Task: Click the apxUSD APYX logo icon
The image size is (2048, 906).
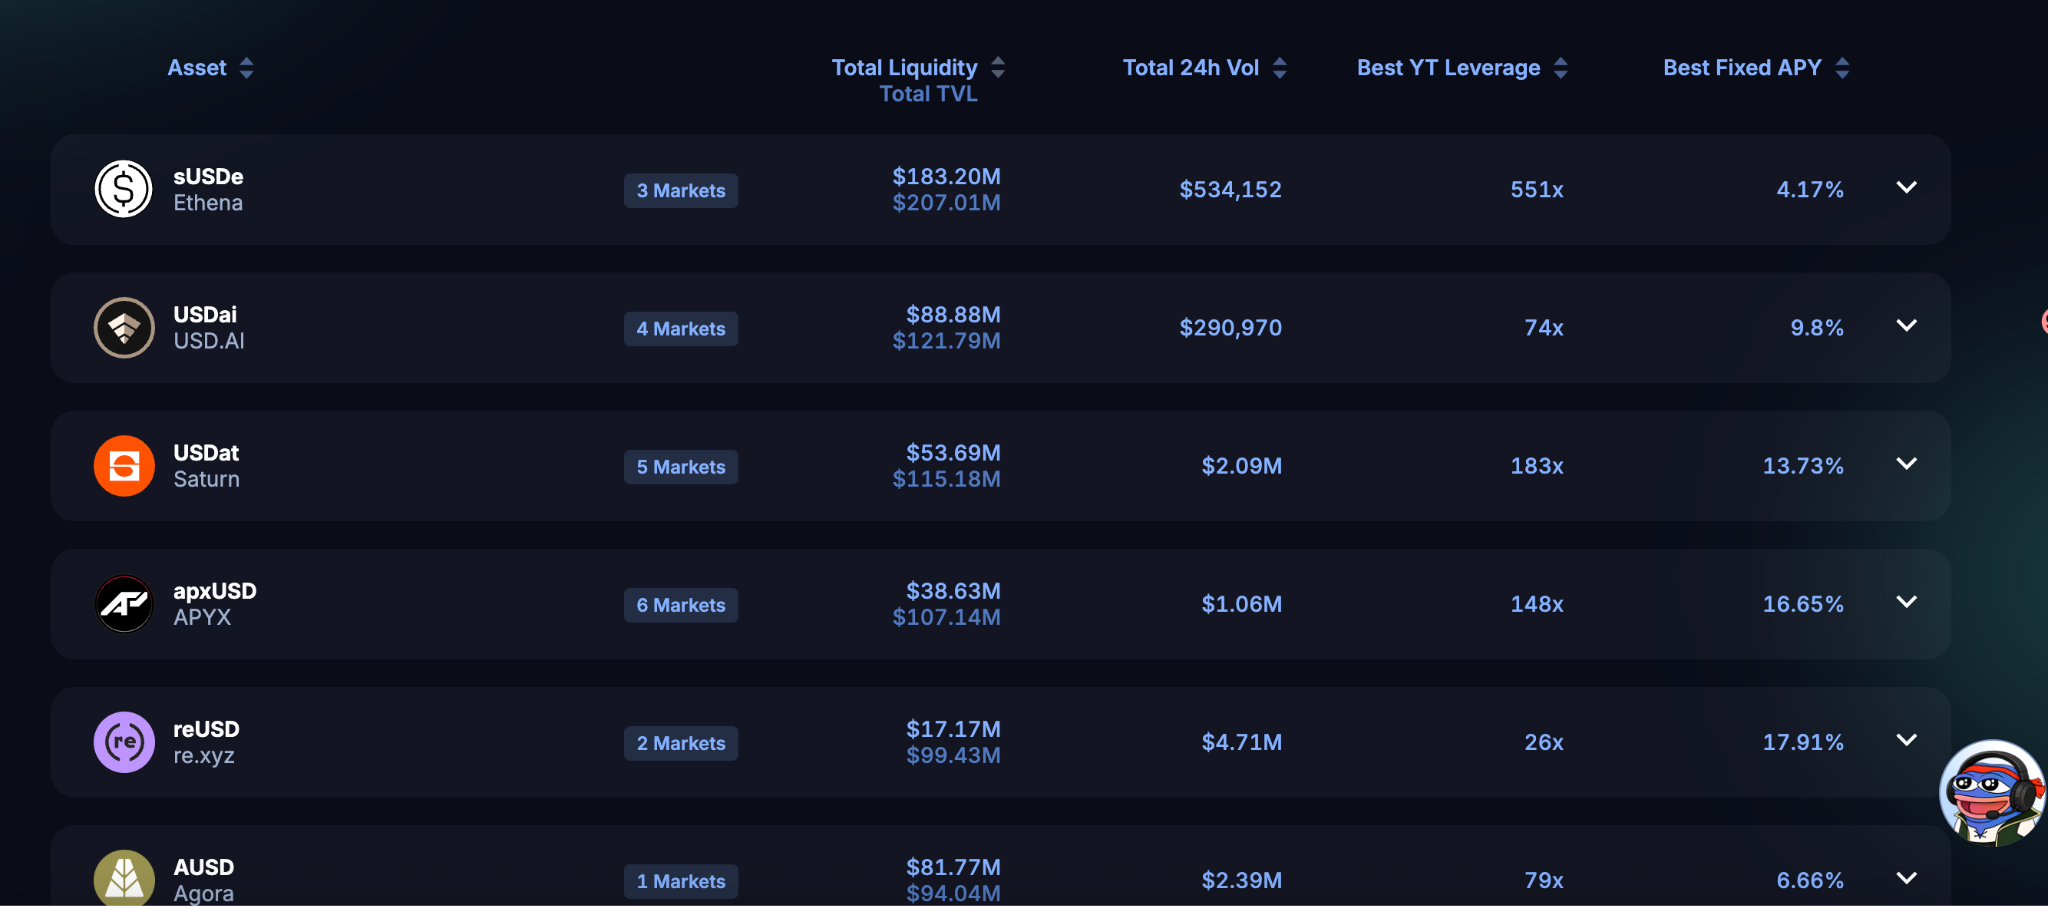Action: [124, 604]
